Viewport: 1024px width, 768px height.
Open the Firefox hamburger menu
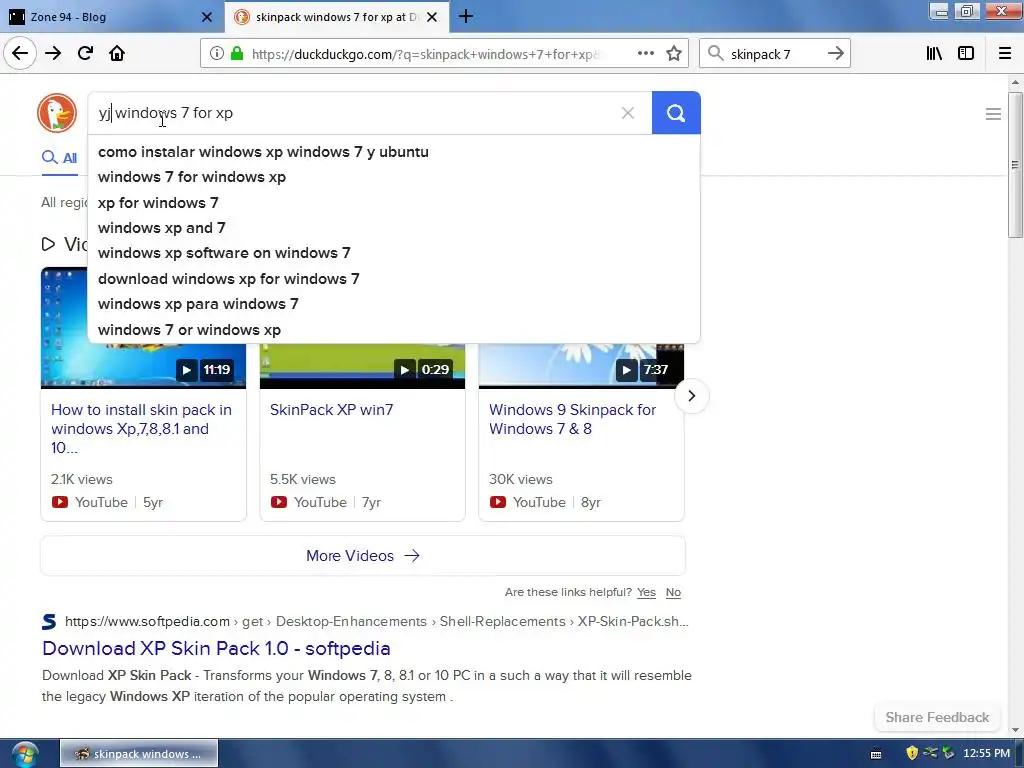(x=1005, y=54)
